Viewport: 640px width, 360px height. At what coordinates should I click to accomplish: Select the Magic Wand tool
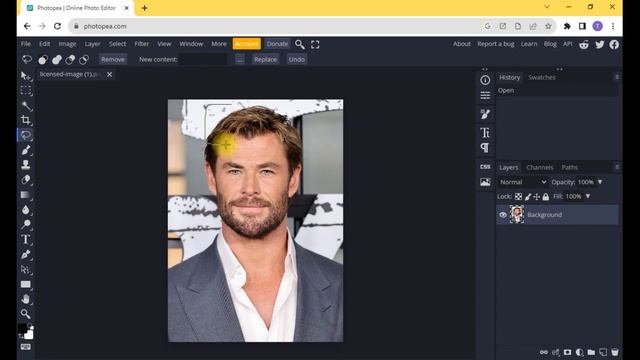[x=26, y=106]
